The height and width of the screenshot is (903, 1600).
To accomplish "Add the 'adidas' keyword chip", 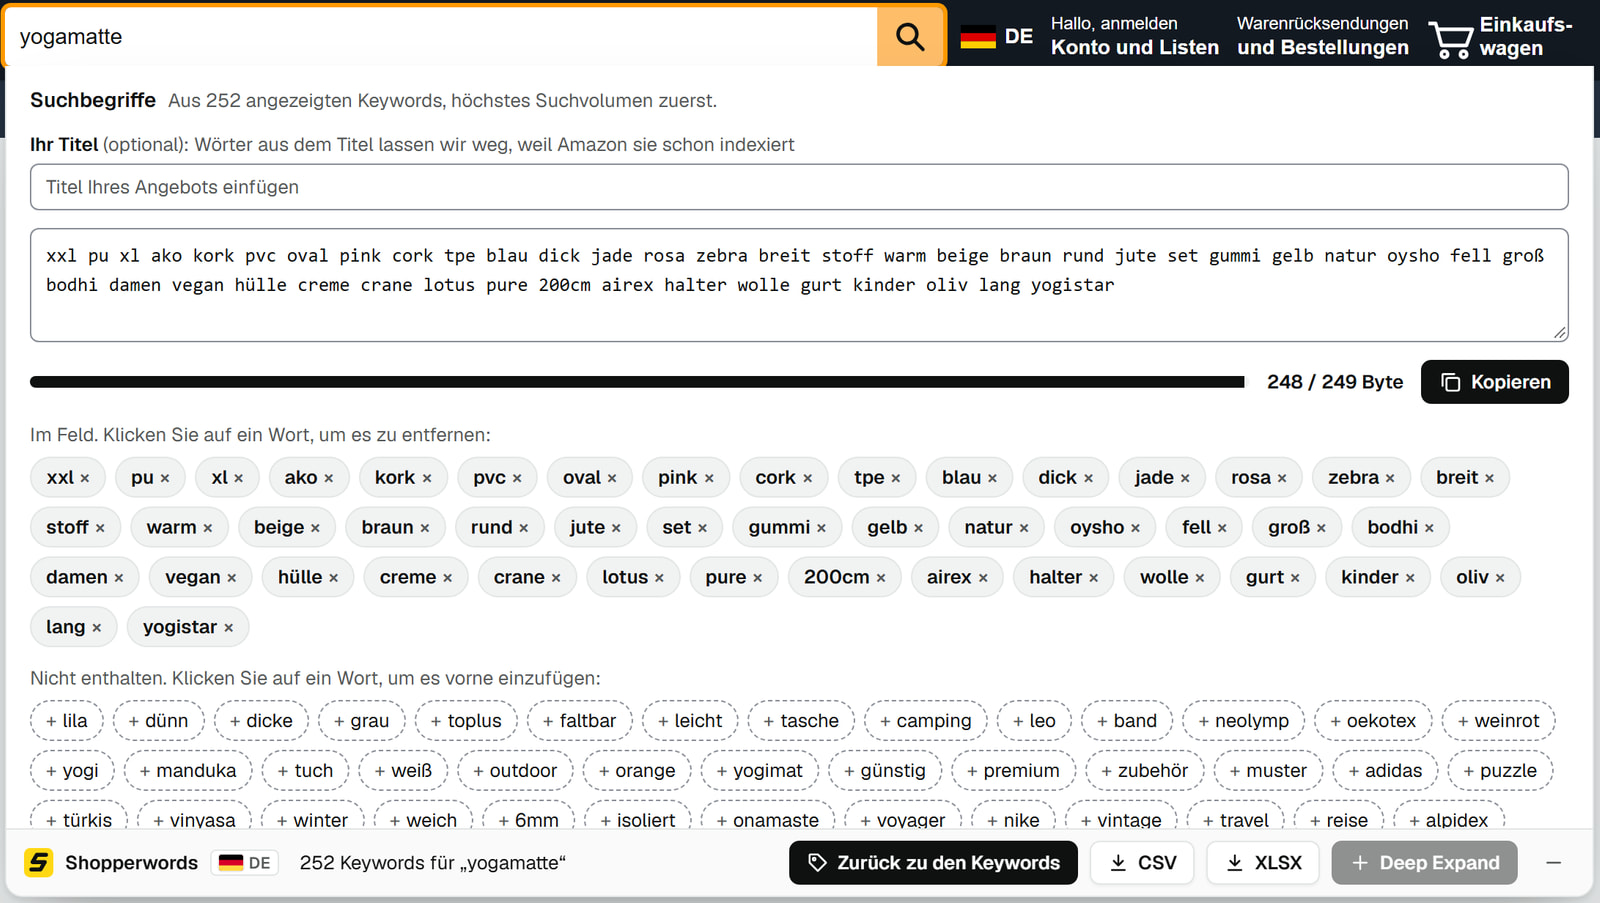I will (1385, 771).
